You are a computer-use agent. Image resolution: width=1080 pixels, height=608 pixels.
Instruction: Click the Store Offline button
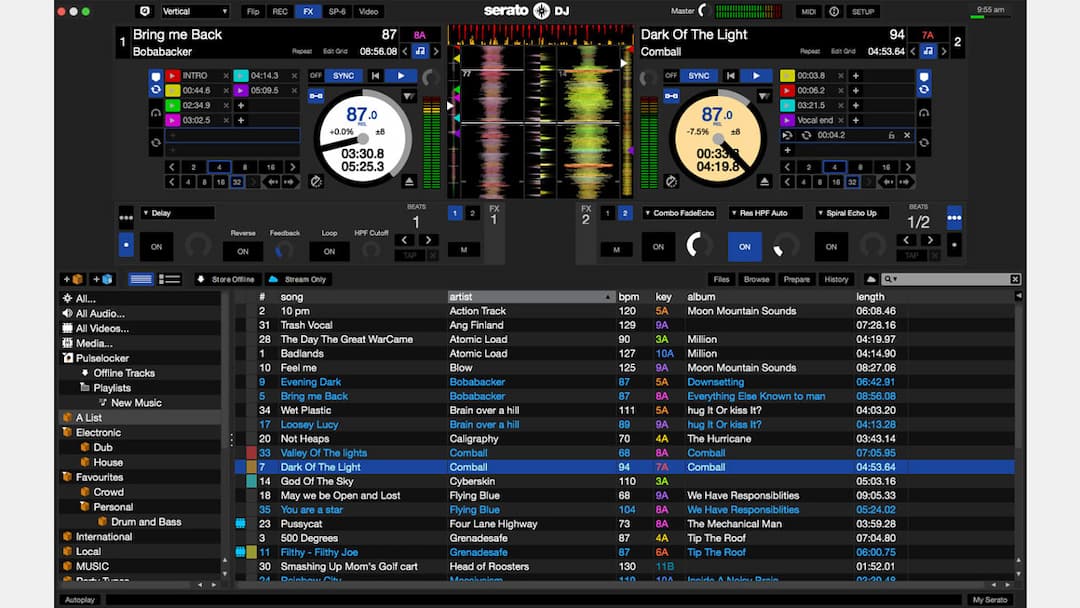(x=227, y=279)
